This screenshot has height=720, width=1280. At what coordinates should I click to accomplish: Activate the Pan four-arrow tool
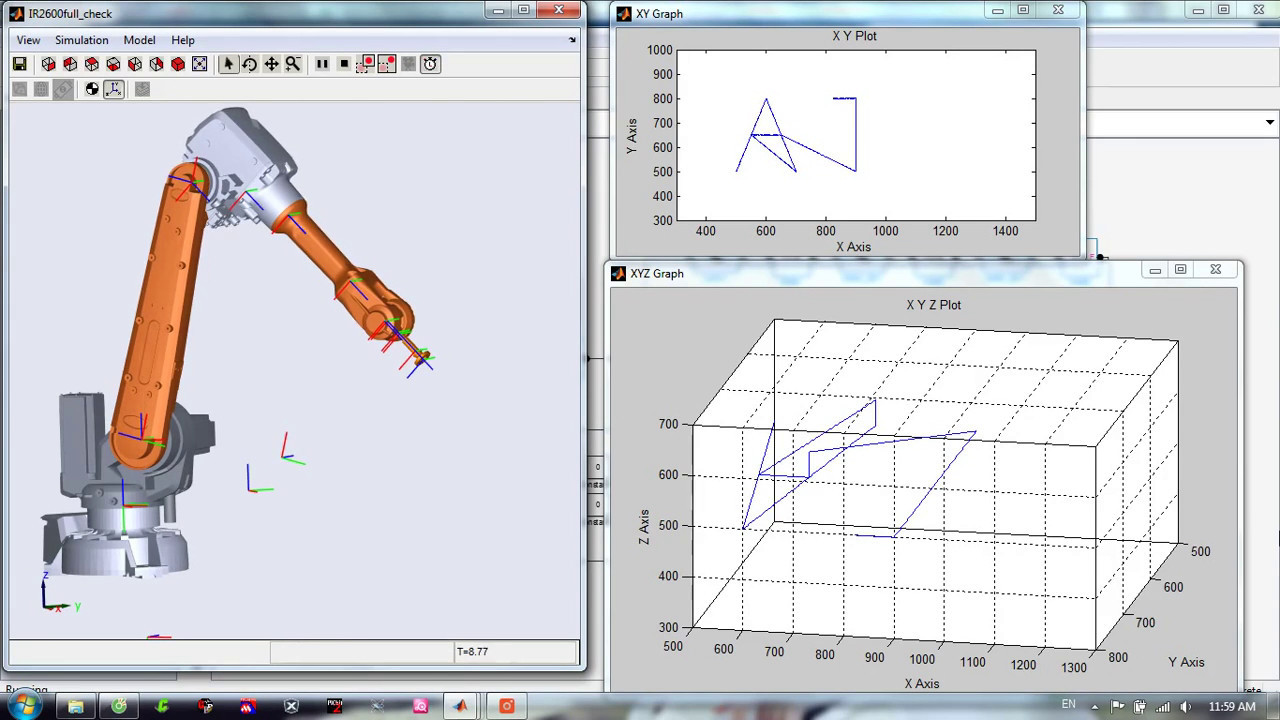point(271,64)
